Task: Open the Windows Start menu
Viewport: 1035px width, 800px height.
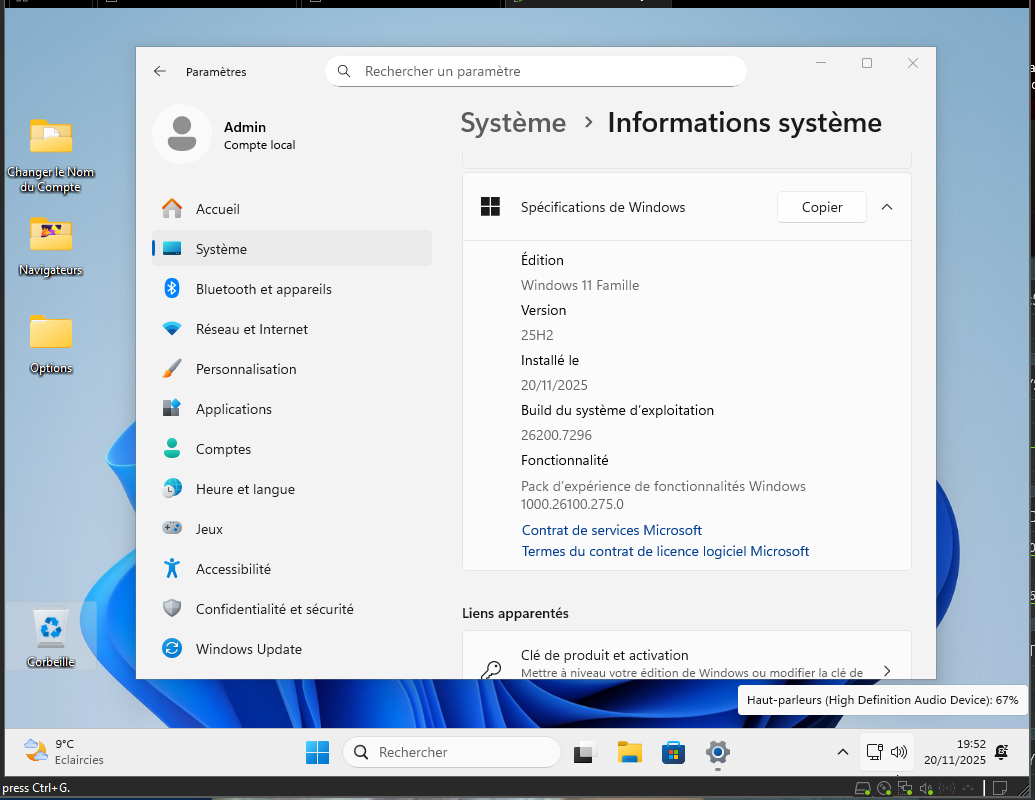Action: tap(317, 752)
